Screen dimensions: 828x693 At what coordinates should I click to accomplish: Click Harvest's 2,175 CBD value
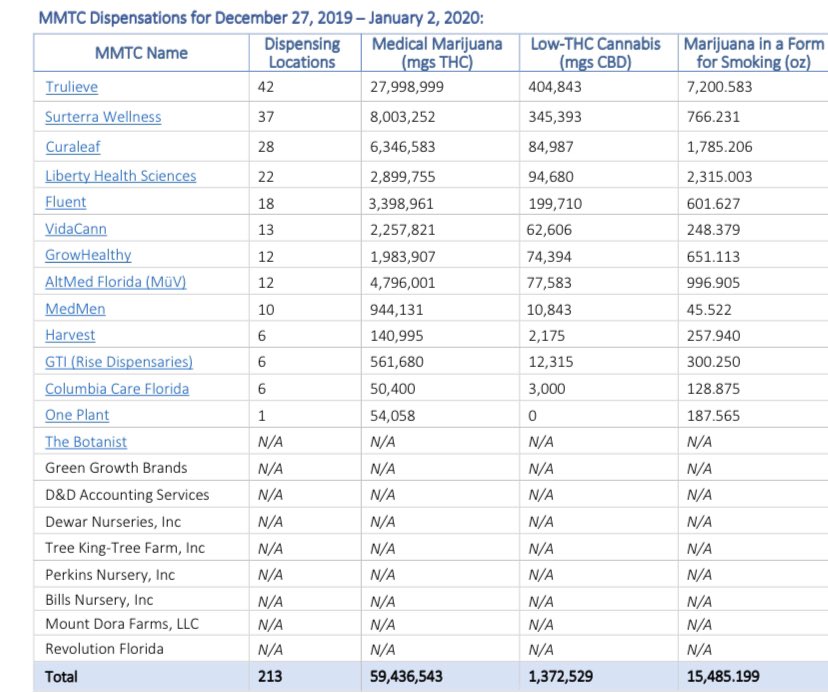547,336
